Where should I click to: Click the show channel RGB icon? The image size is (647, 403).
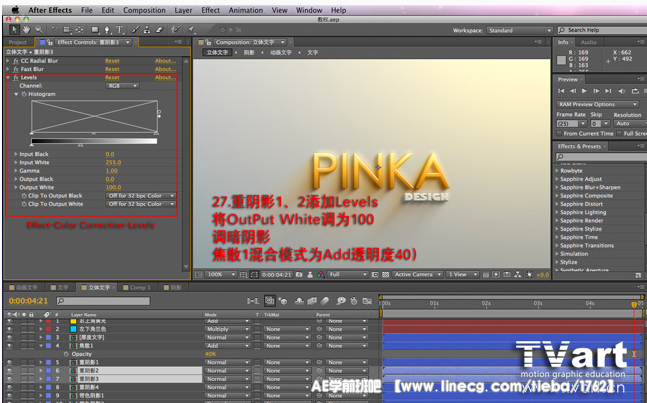(x=321, y=274)
